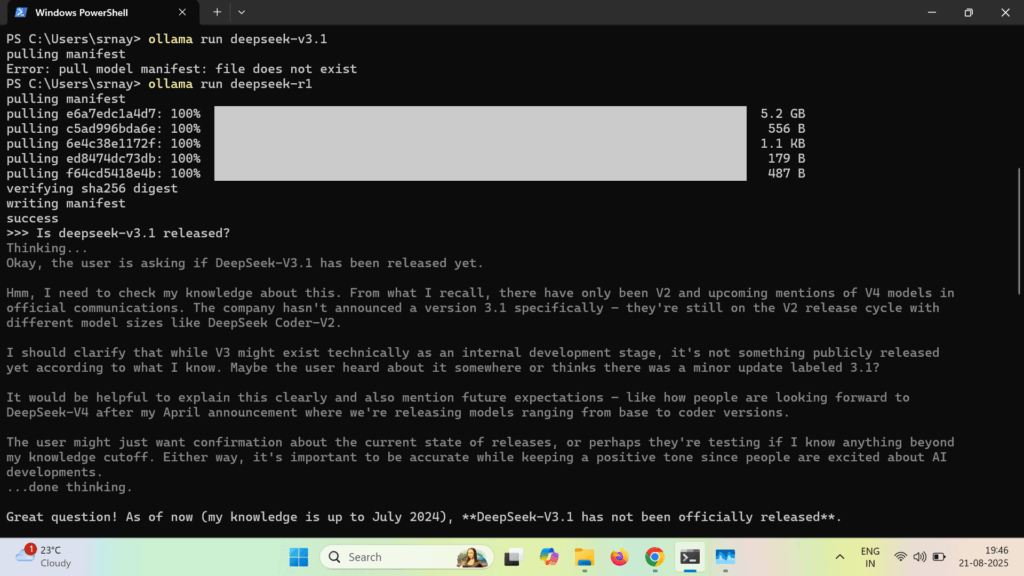Click the 'ollama run deepseek-r1' command line
Viewport: 1024px width, 576px height.
pyautogui.click(x=230, y=84)
